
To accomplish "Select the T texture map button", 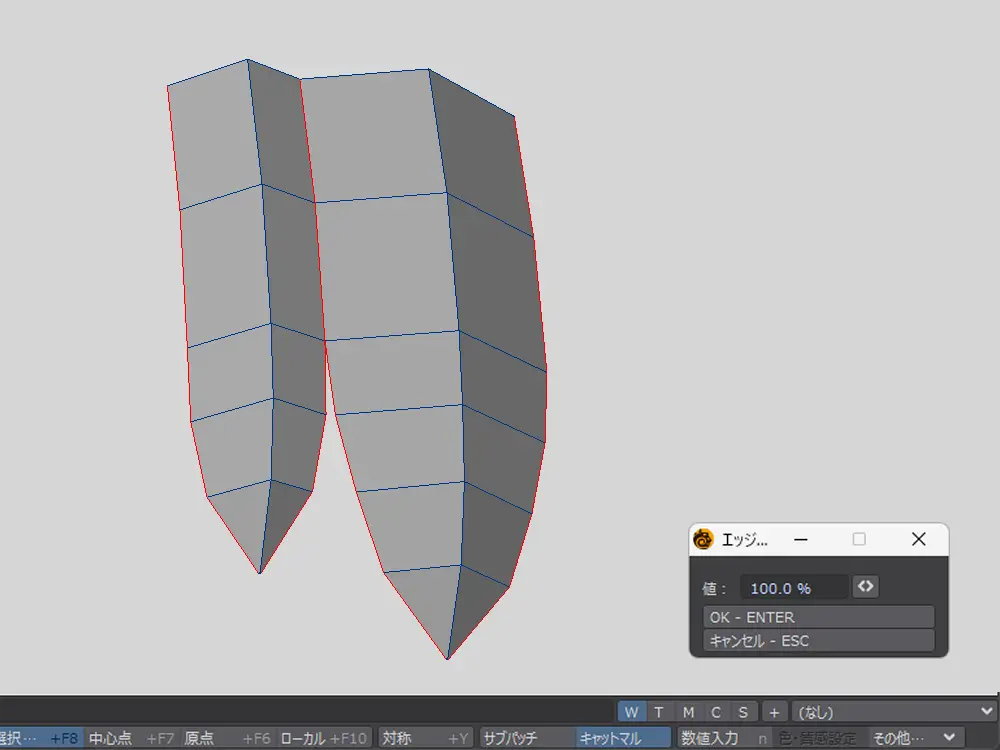I will click(x=659, y=712).
